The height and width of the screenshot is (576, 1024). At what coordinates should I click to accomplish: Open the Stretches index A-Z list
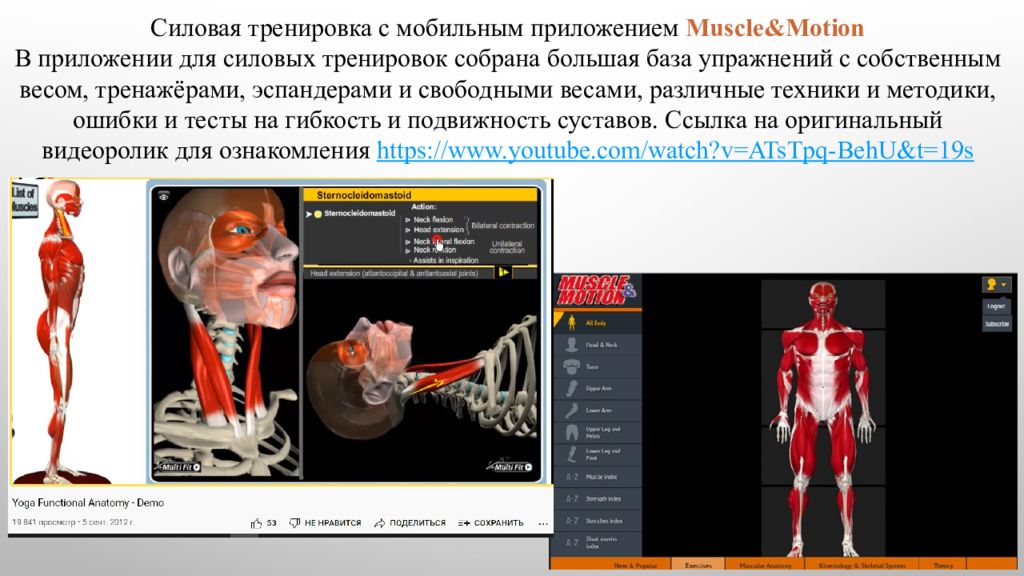coord(598,520)
